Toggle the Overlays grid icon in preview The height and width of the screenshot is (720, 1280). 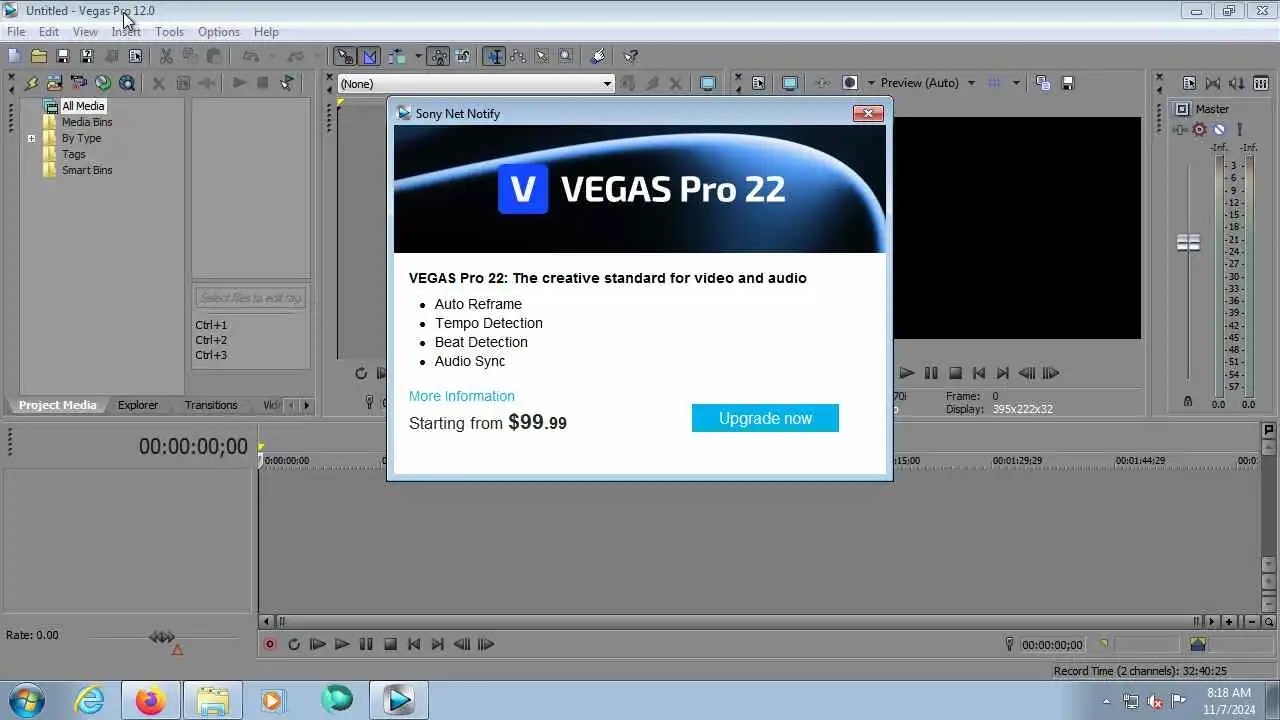[x=995, y=83]
